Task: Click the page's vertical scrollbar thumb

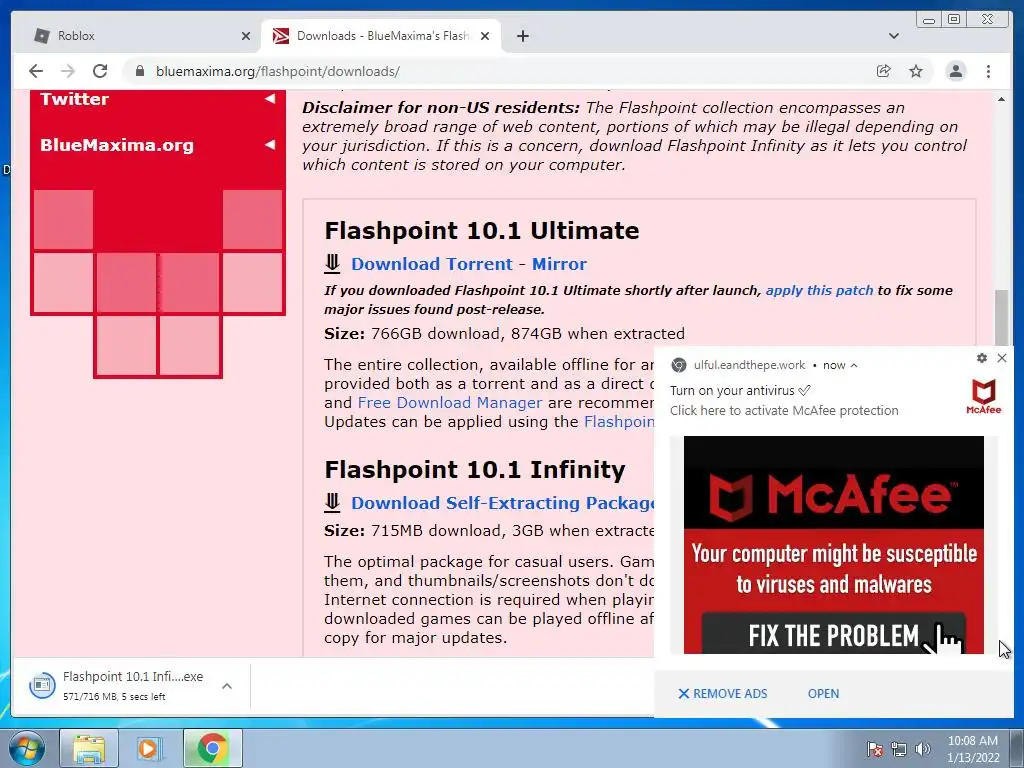Action: pyautogui.click(x=1001, y=317)
